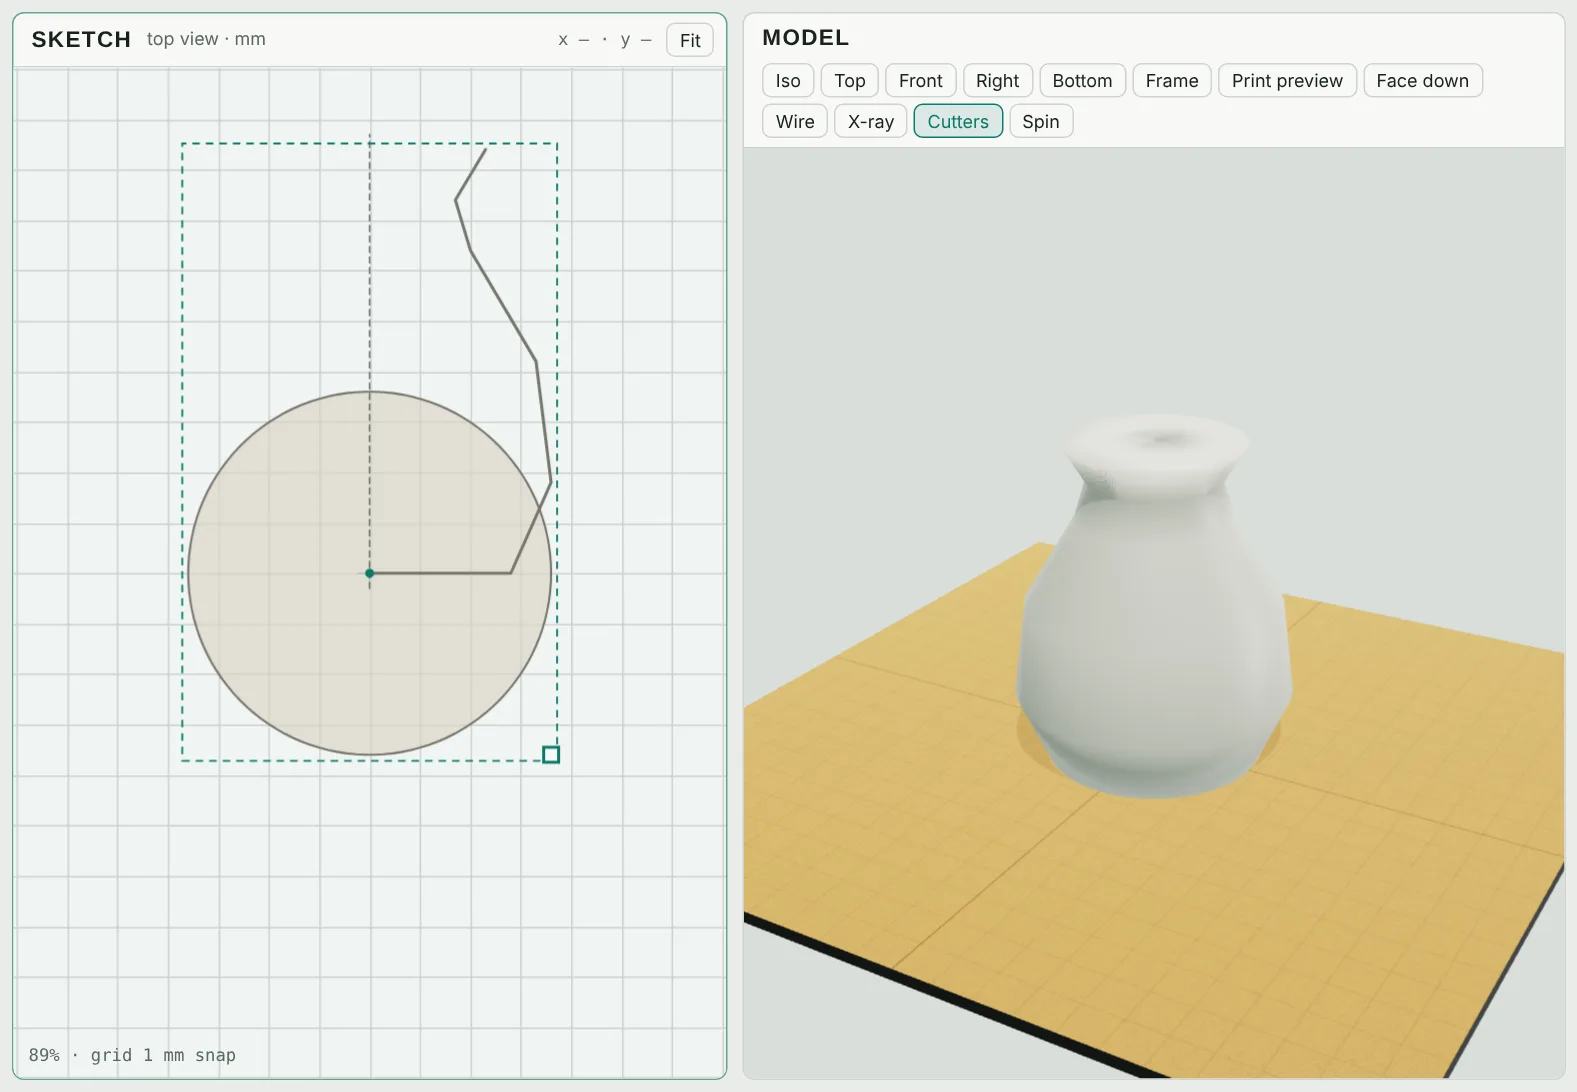Switch the model view to Iso
The image size is (1577, 1092).
[x=788, y=81]
